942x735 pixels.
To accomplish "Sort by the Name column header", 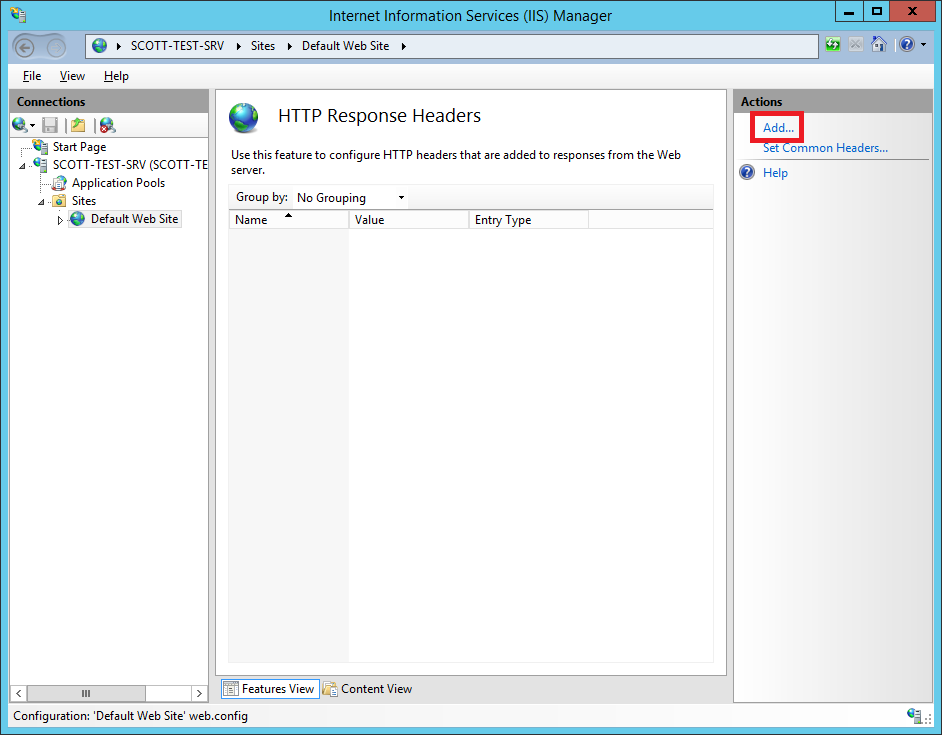I will point(288,220).
